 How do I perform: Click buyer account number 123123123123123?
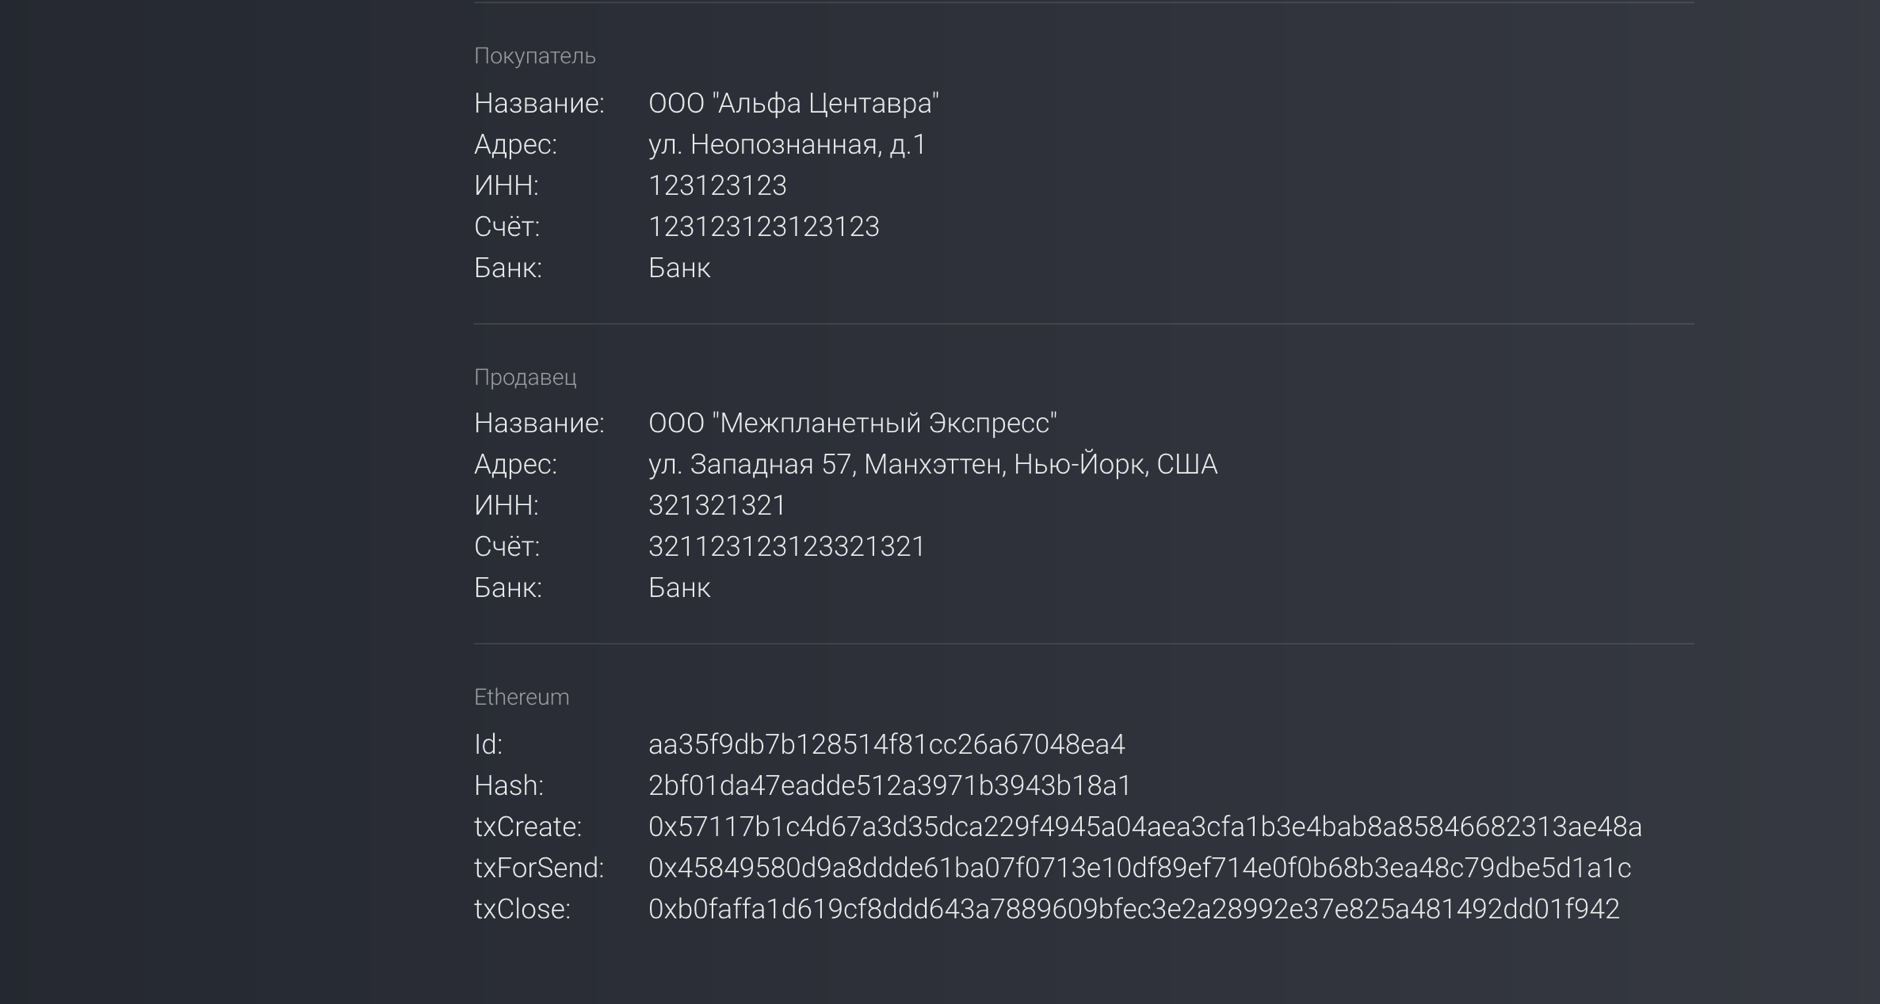[763, 227]
